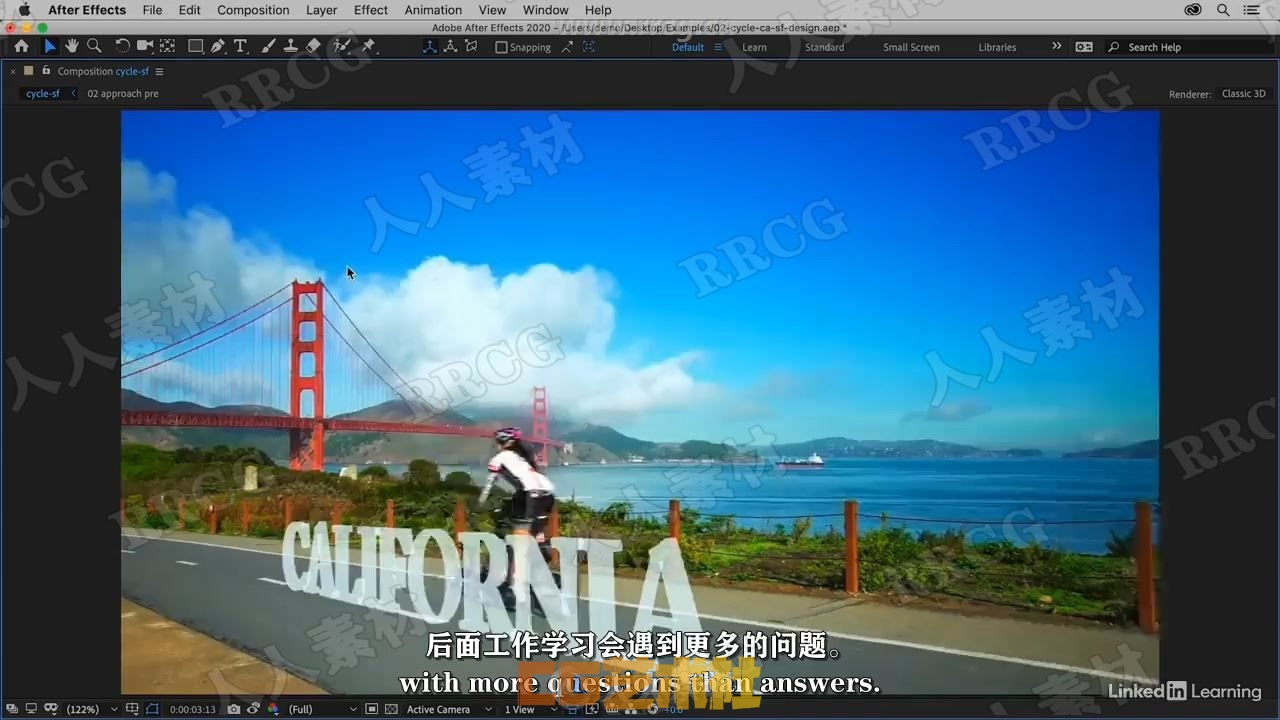Open Spotlight search in menu bar
The width and height of the screenshot is (1280, 720).
(1223, 10)
